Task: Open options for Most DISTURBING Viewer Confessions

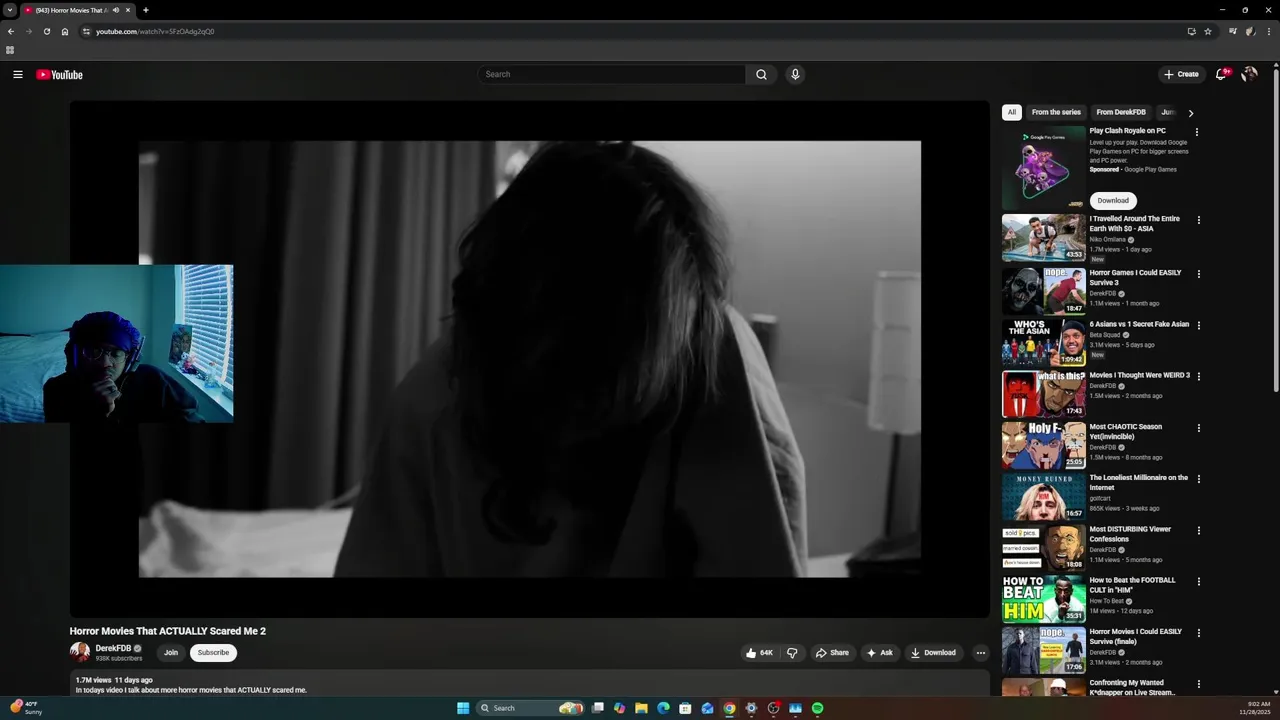Action: click(1199, 531)
